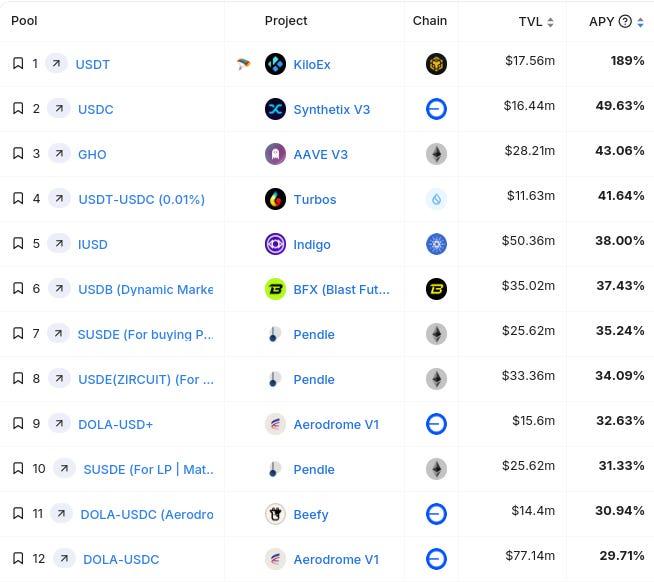Click the Pool column header
The height and width of the screenshot is (582, 654).
(24, 21)
